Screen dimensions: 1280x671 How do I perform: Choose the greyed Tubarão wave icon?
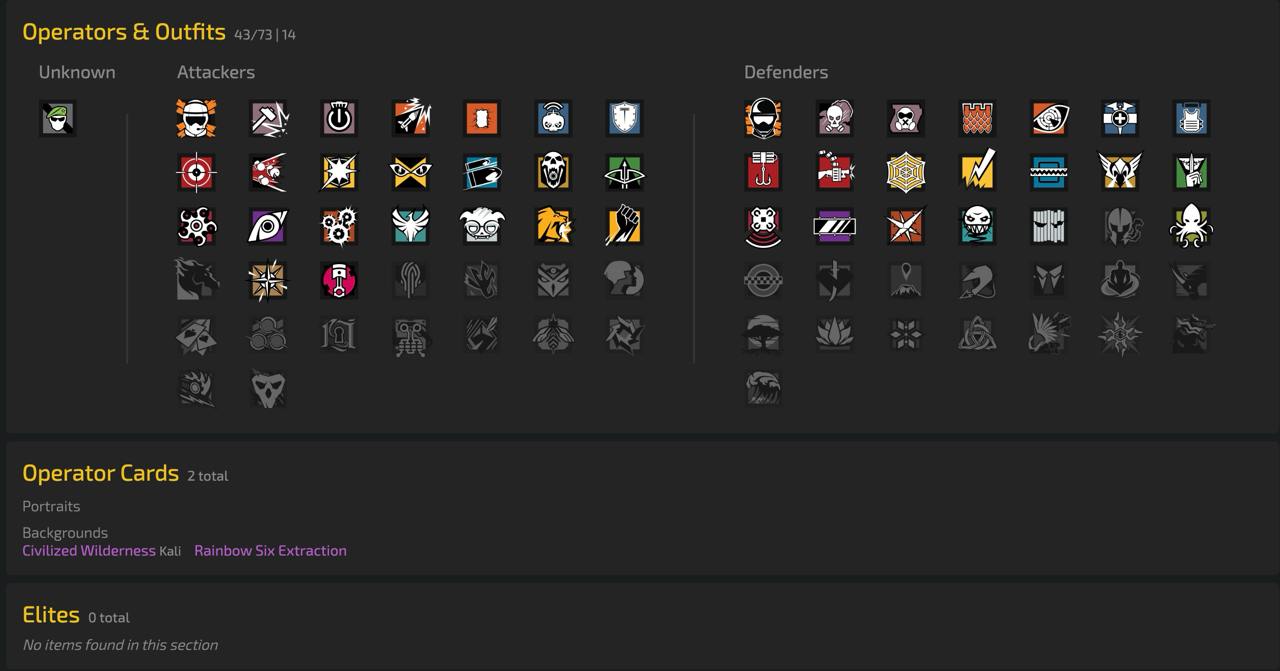(763, 388)
